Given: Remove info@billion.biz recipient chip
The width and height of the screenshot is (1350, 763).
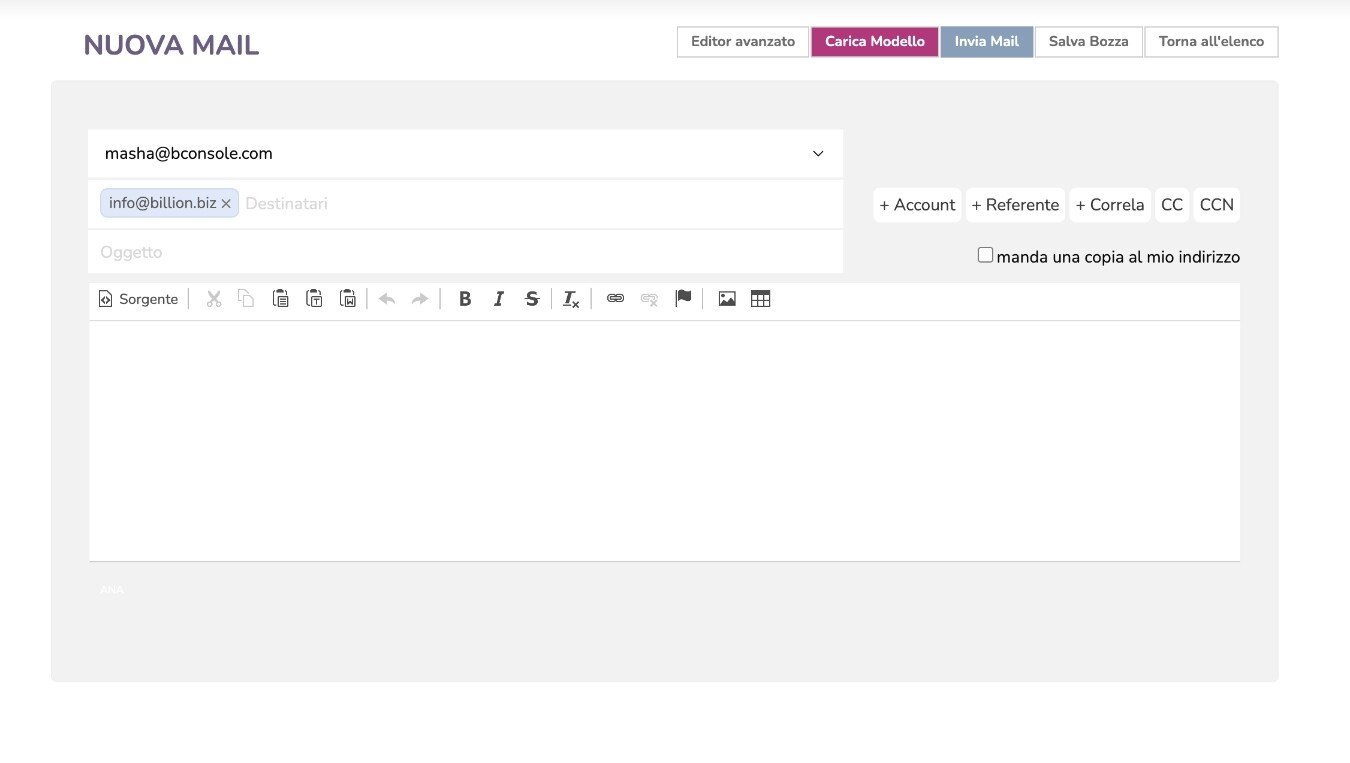Looking at the screenshot, I should pyautogui.click(x=226, y=204).
